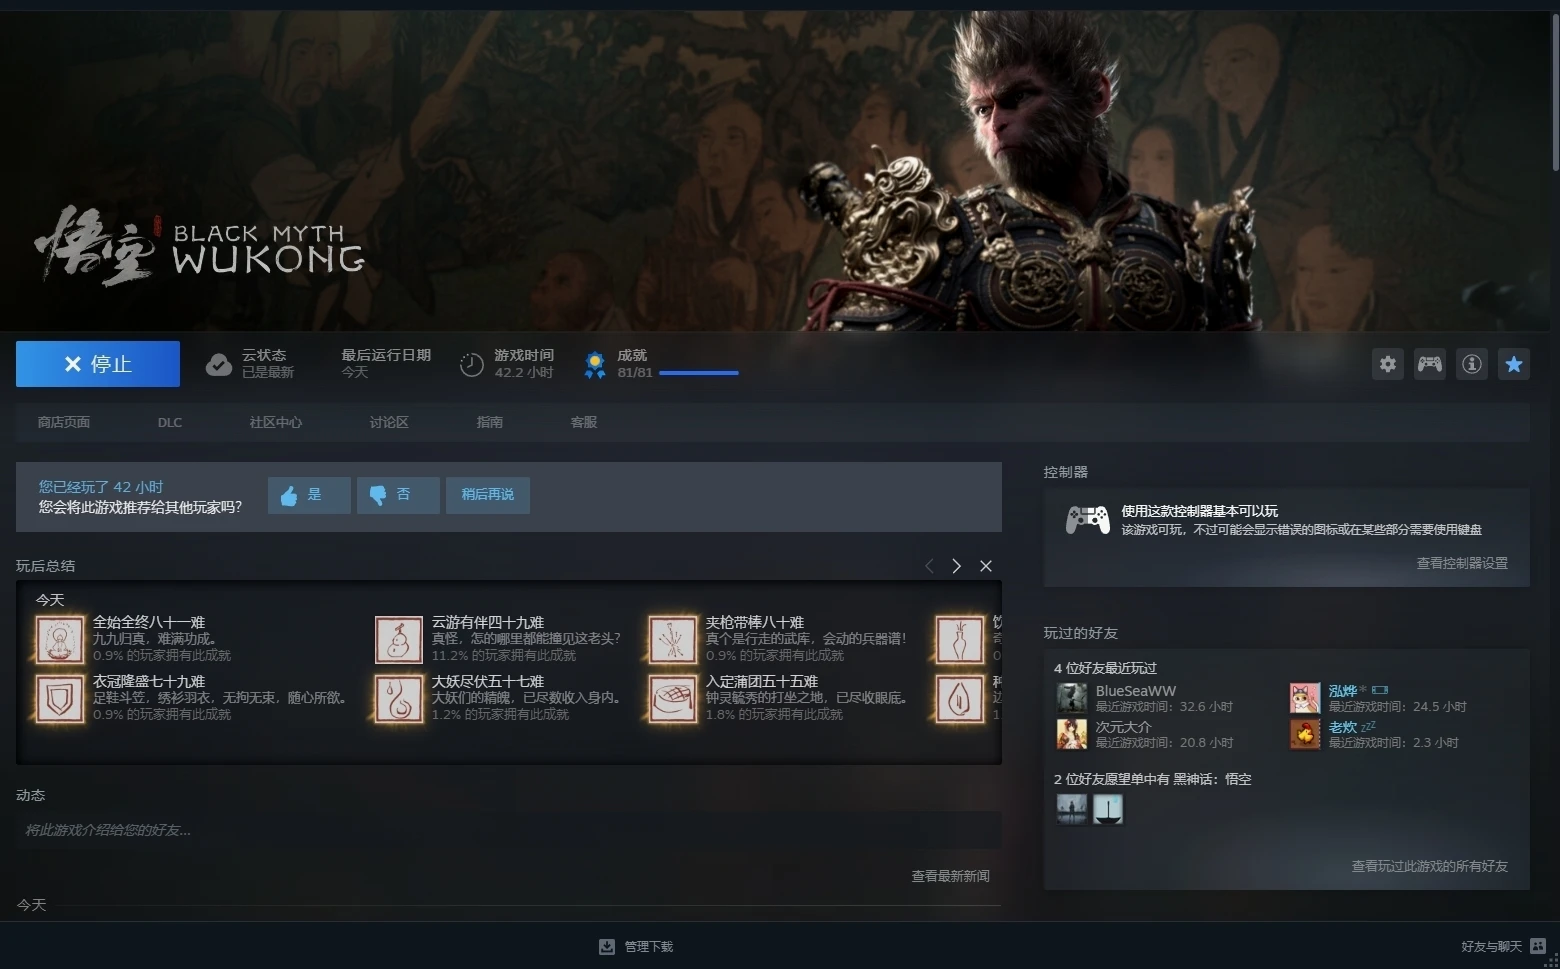
Task: Open the 查看控制器设置 link
Action: pos(1462,563)
